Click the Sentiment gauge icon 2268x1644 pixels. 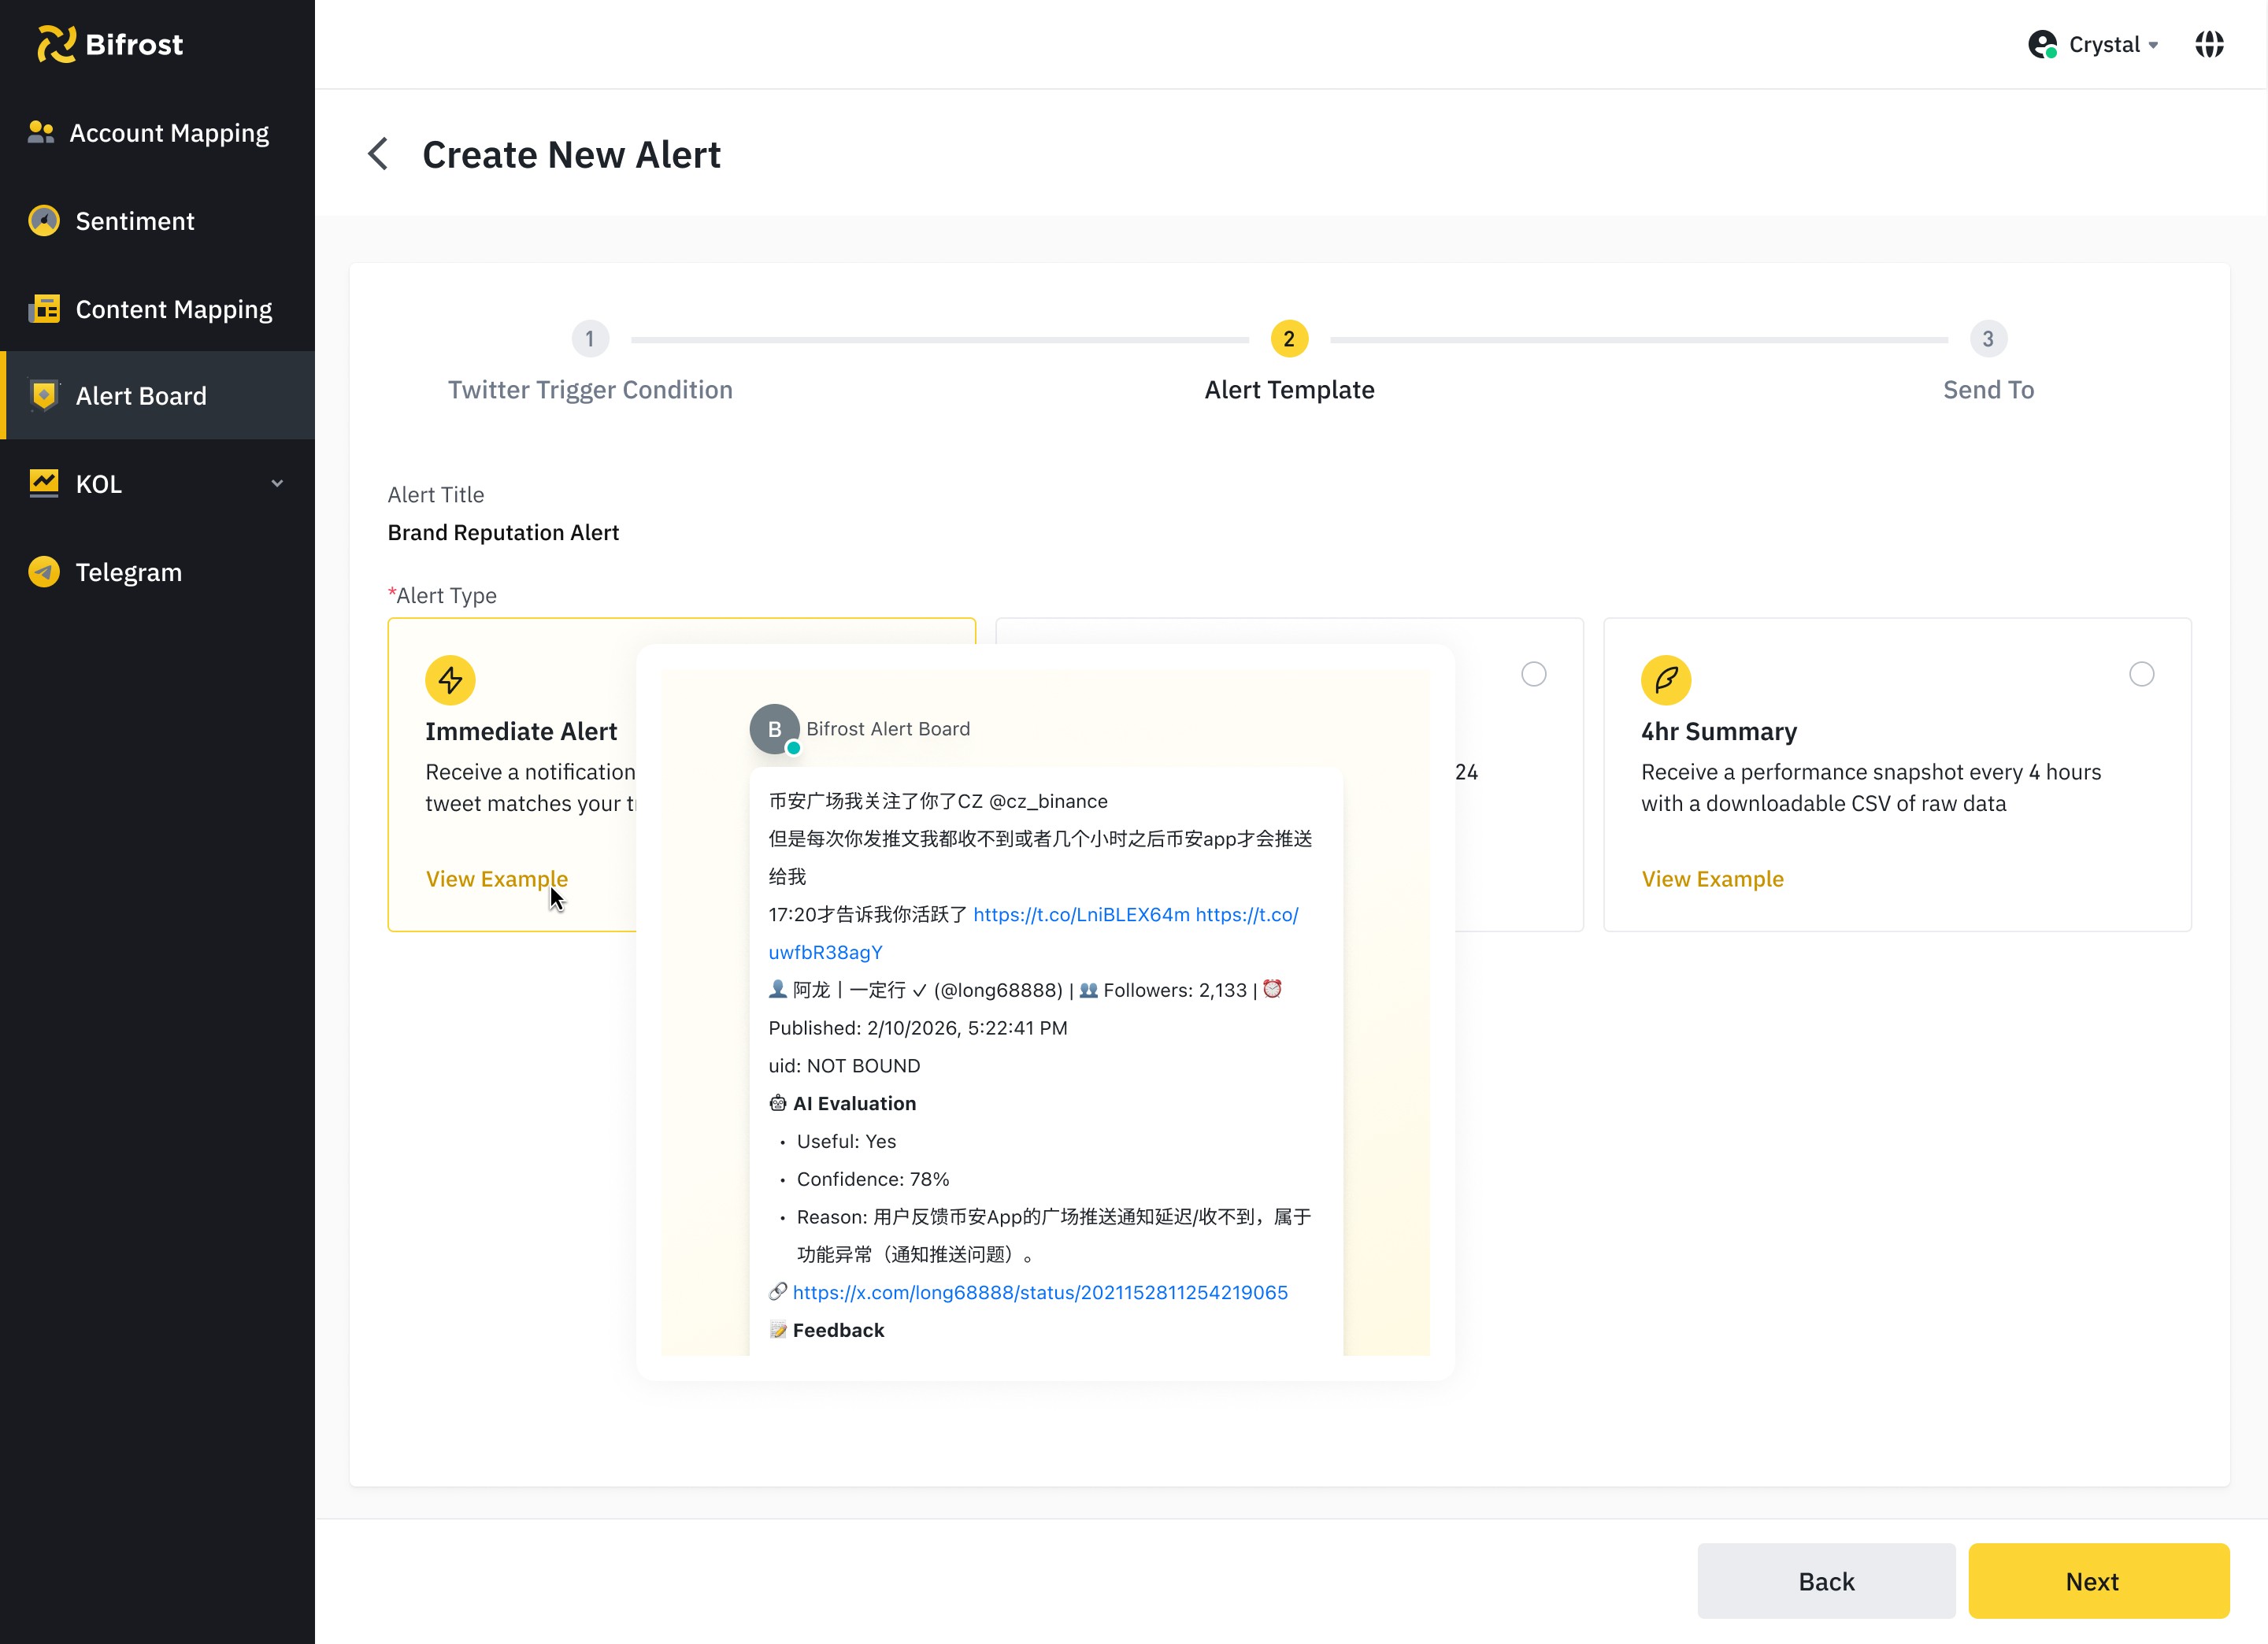point(44,221)
